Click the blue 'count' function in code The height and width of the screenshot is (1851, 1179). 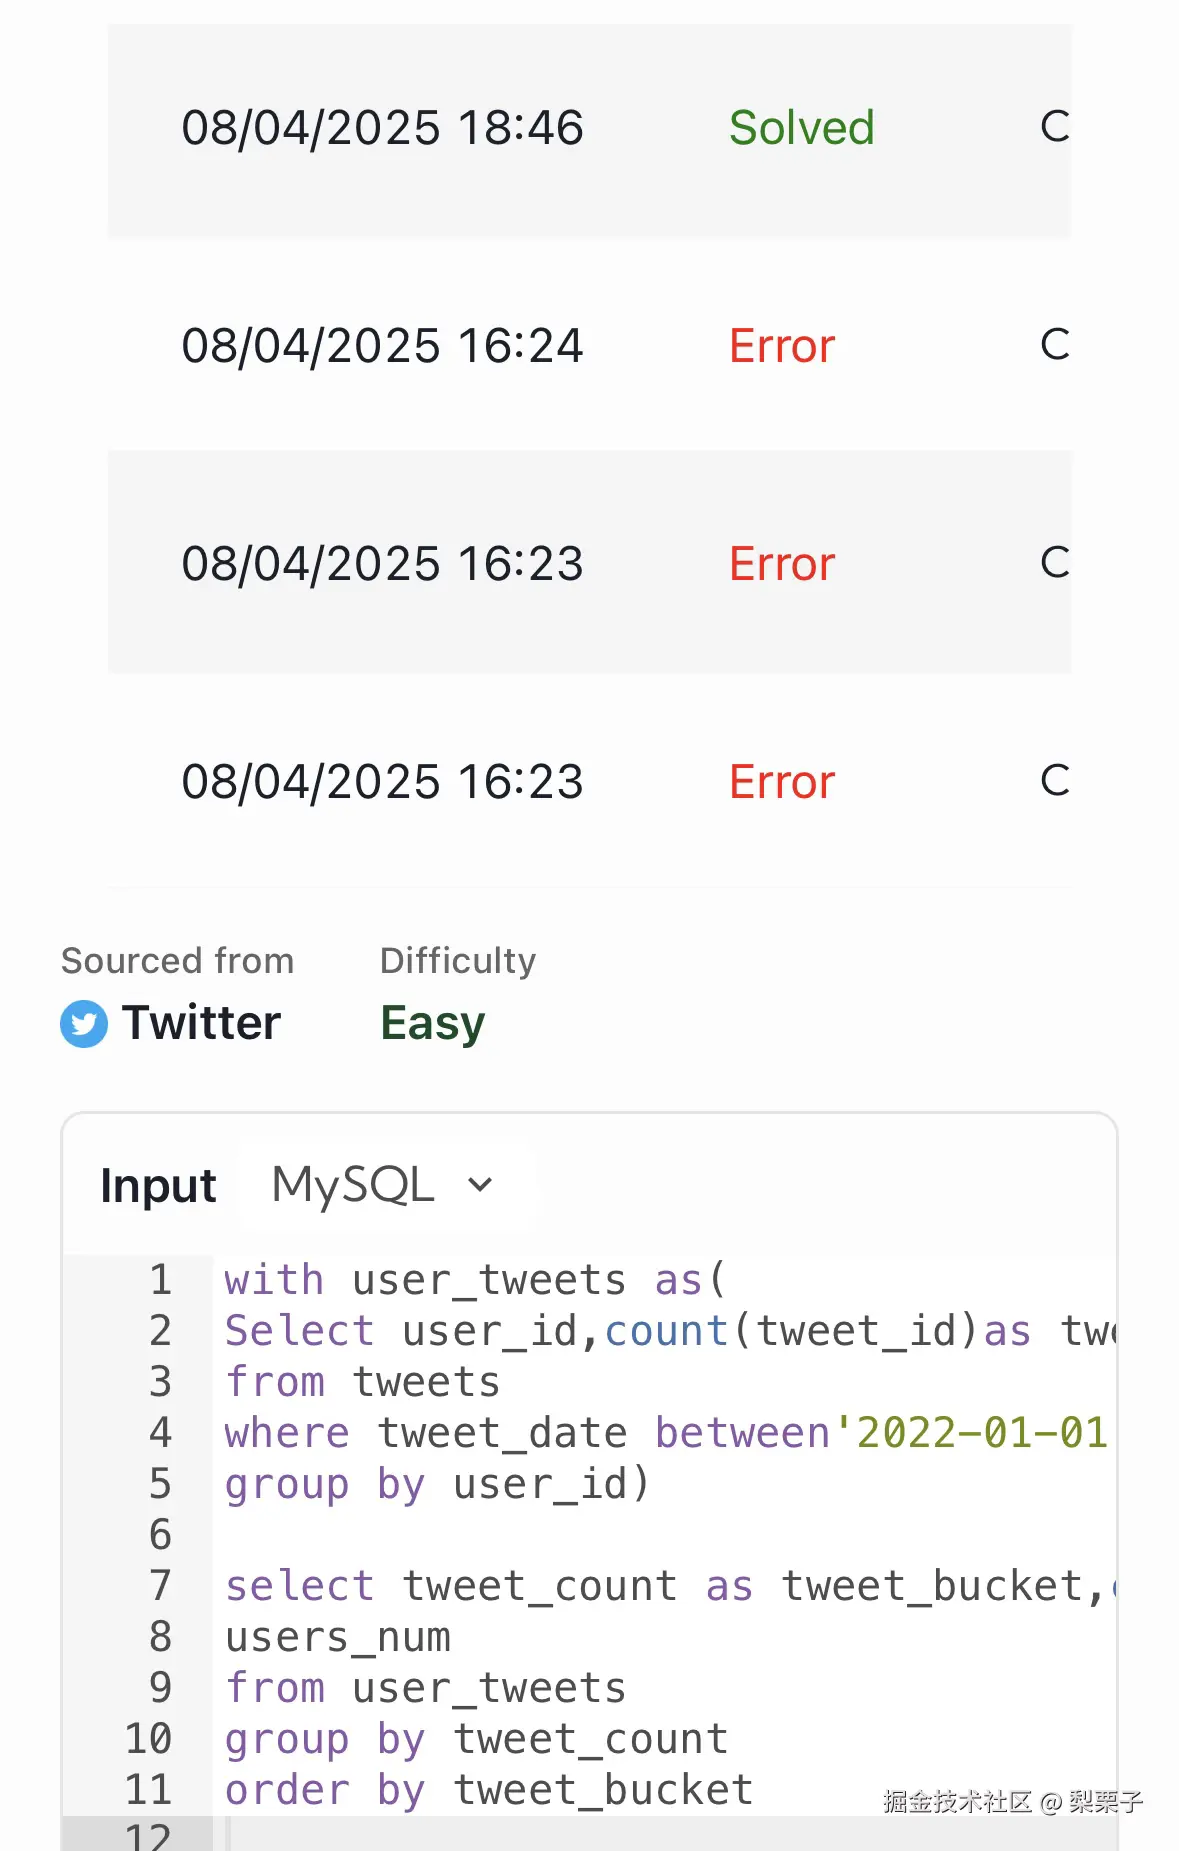(x=666, y=1332)
